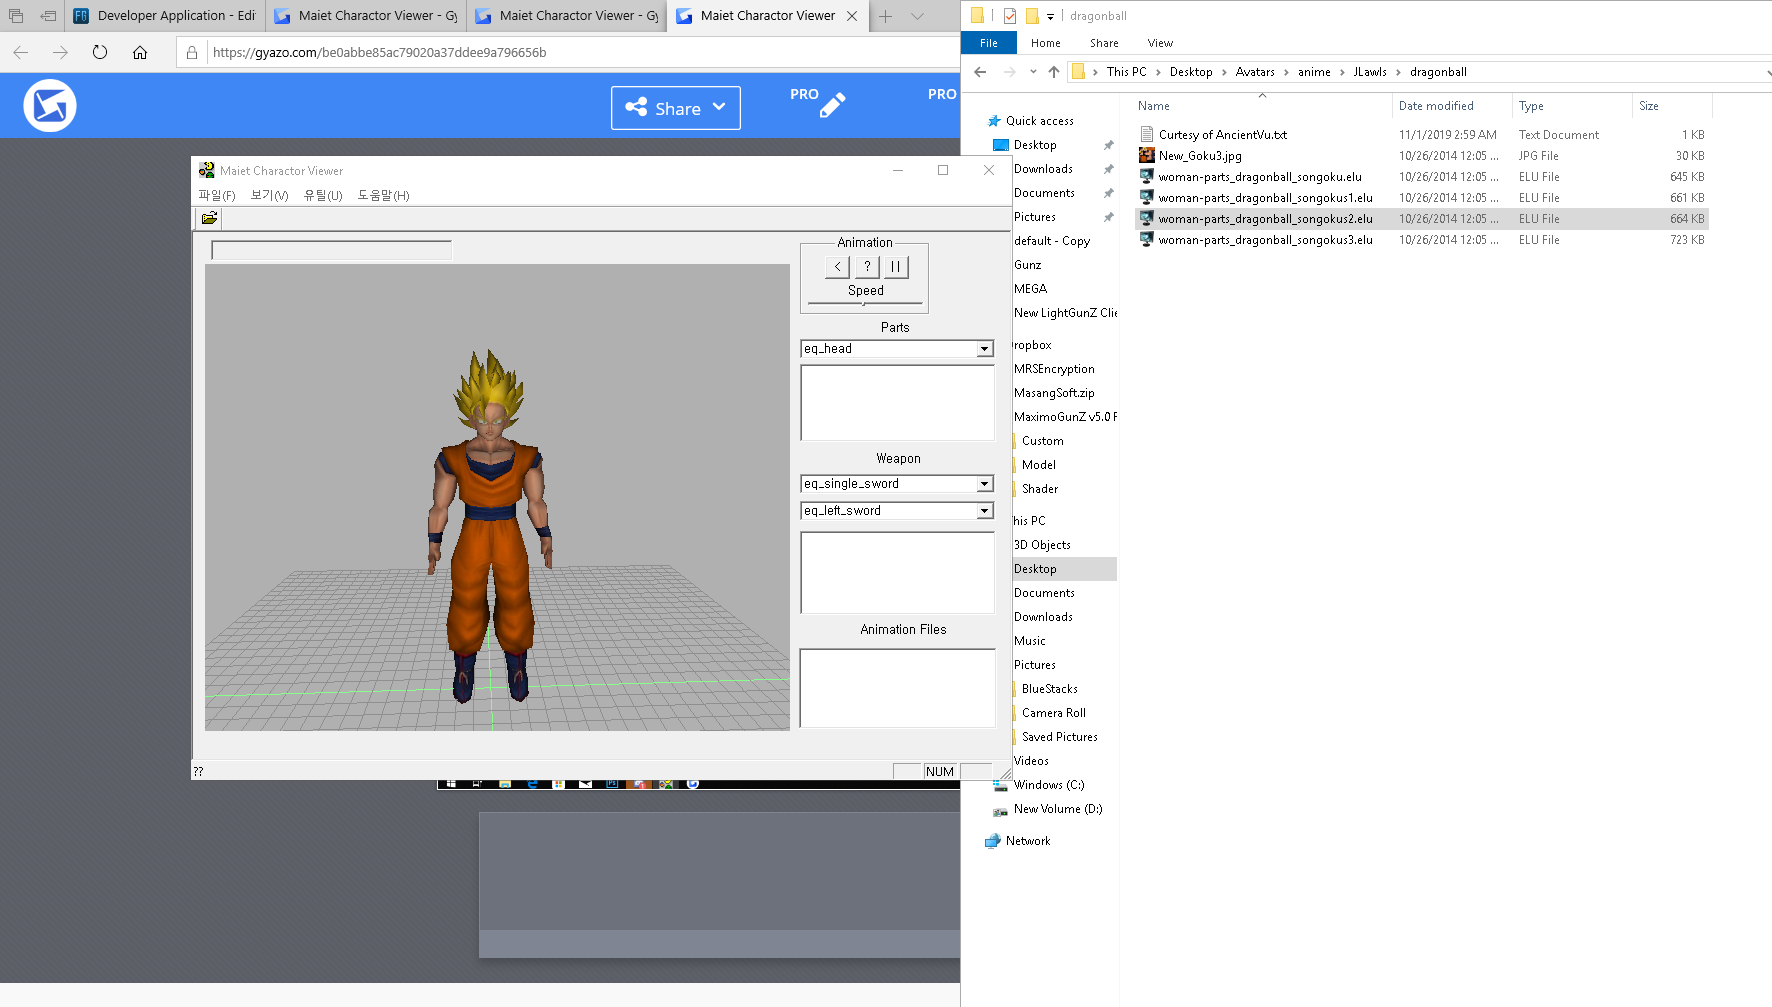Click JLawls in the breadcrumb path
Viewport: 1772px width, 1007px height.
(1369, 72)
